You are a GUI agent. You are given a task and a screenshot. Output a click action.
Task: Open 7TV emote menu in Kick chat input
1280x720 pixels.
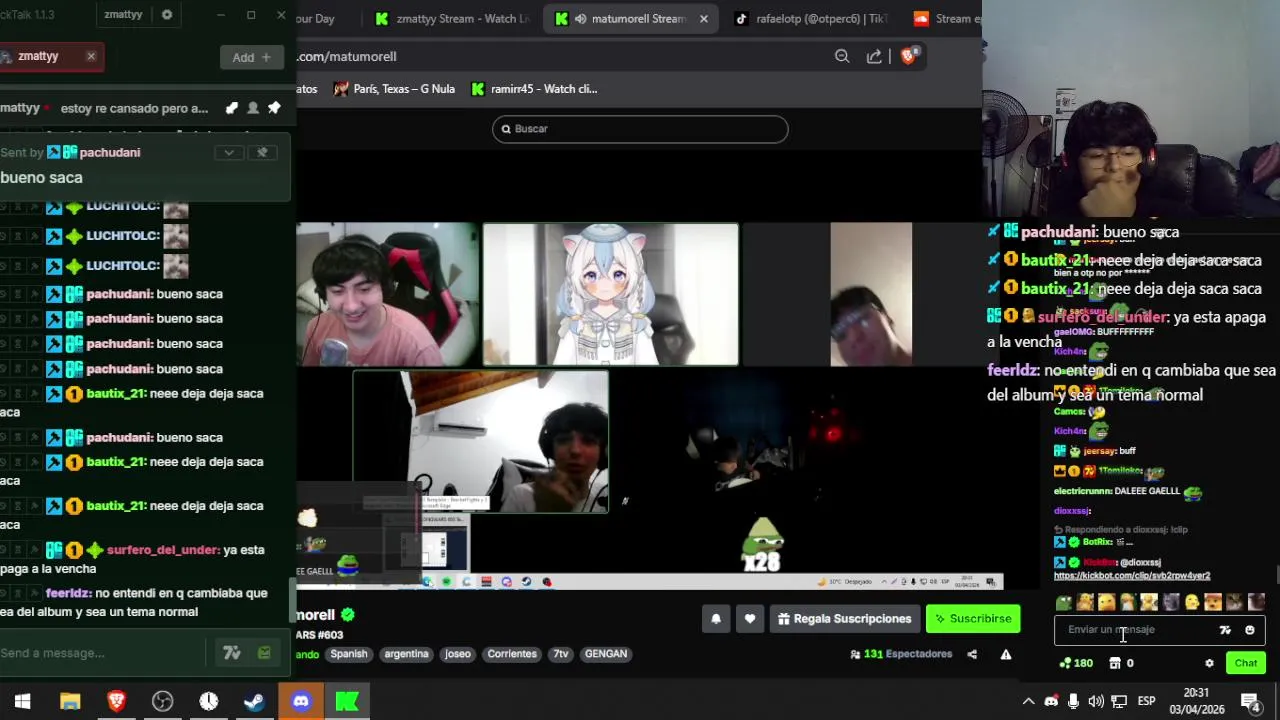point(1225,630)
